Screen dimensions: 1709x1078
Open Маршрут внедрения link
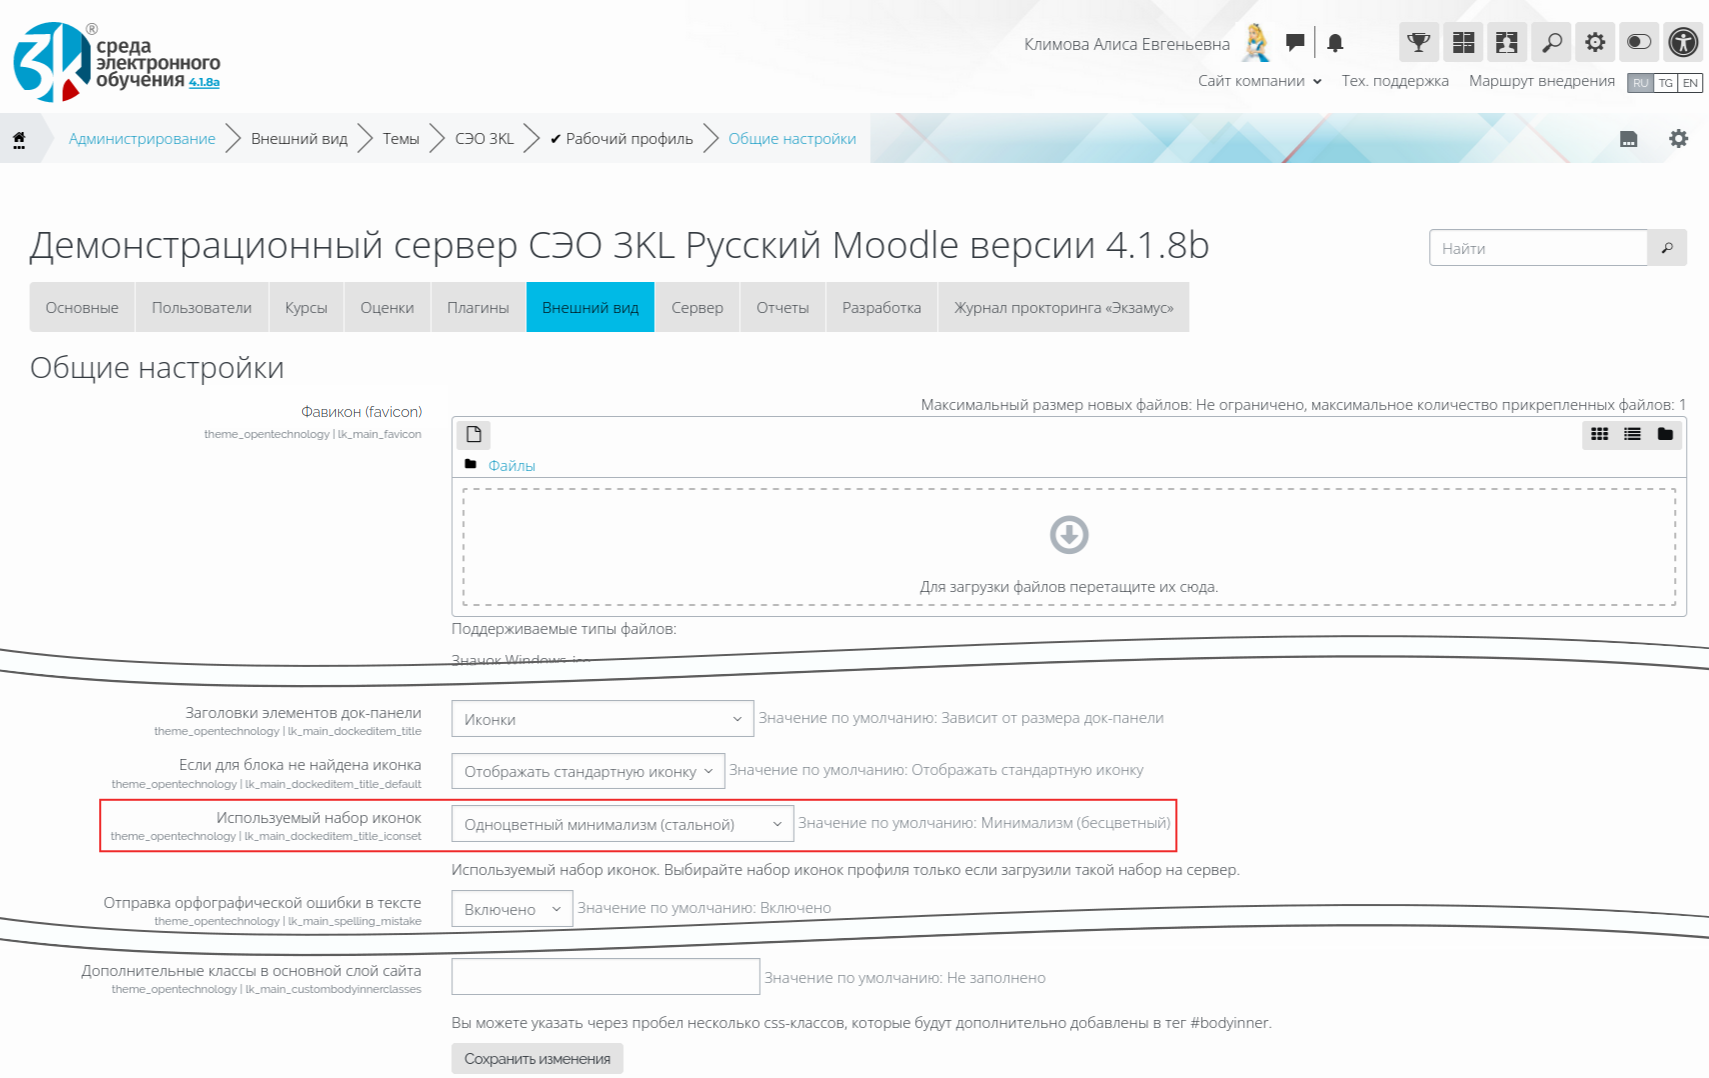click(1541, 81)
